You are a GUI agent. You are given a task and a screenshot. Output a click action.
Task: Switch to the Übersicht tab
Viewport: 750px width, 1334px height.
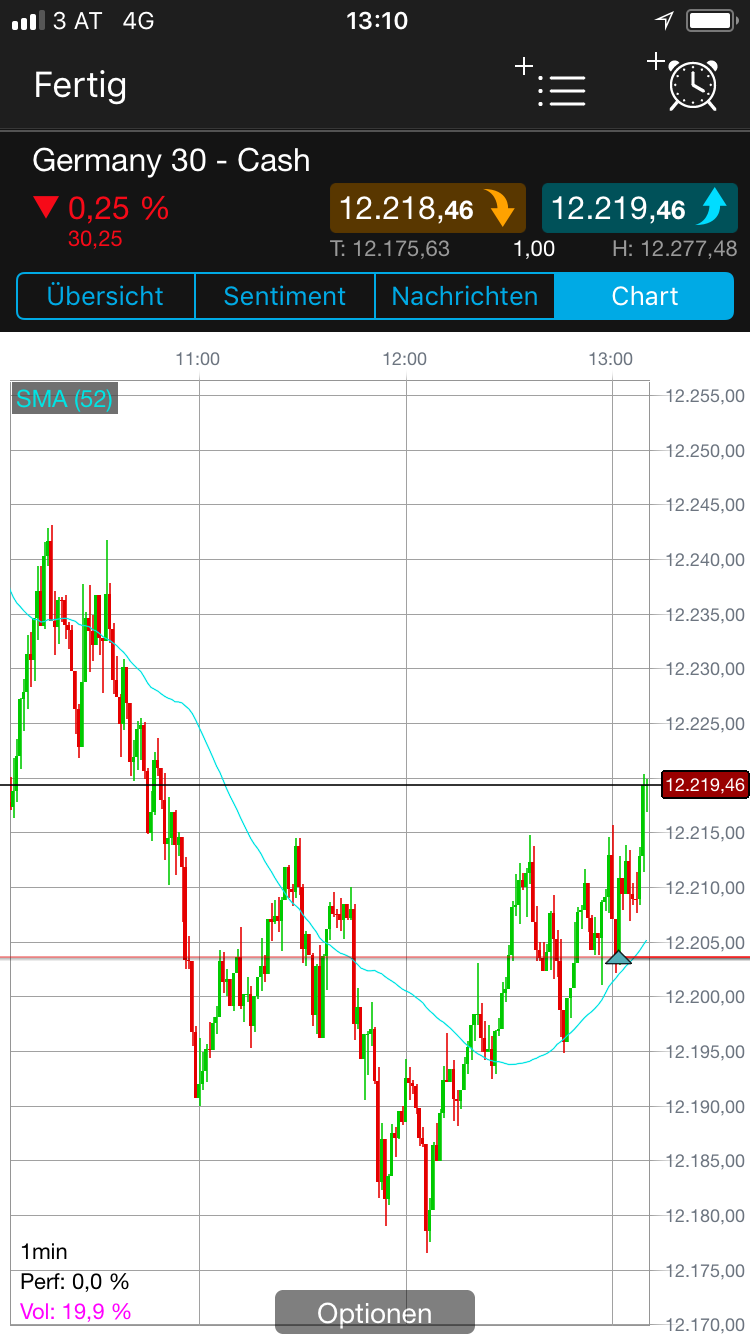[105, 296]
